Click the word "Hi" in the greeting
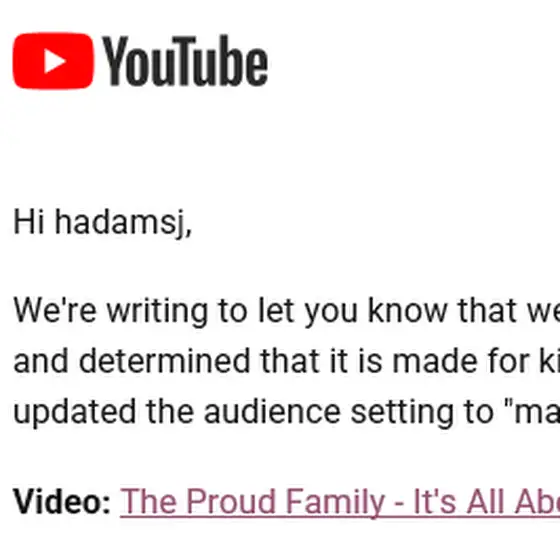Screen dimensions: 560x560 [29, 221]
